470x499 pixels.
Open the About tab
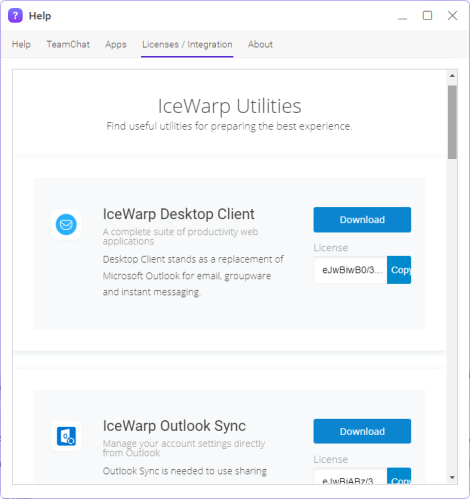tap(260, 44)
